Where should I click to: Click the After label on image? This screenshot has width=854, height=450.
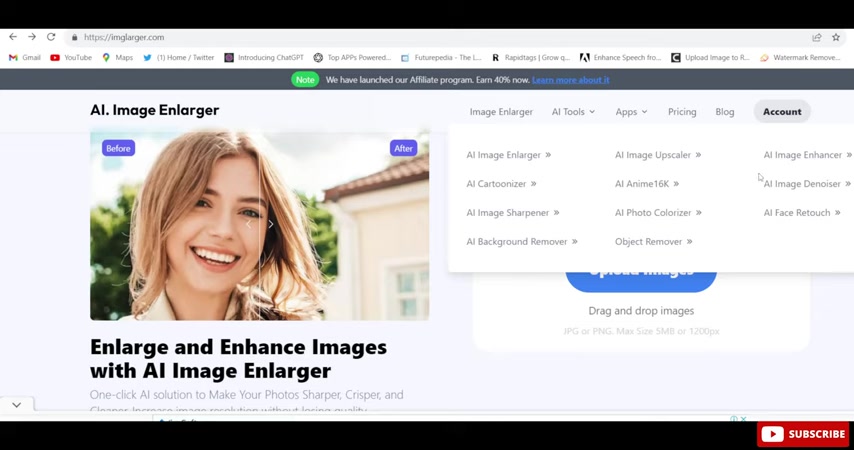tap(403, 148)
